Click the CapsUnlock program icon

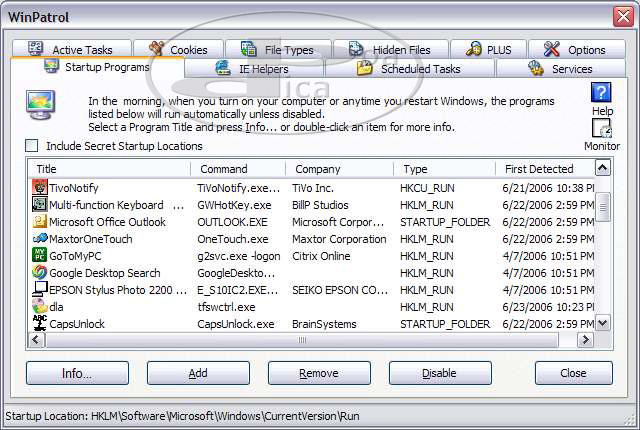pos(40,323)
